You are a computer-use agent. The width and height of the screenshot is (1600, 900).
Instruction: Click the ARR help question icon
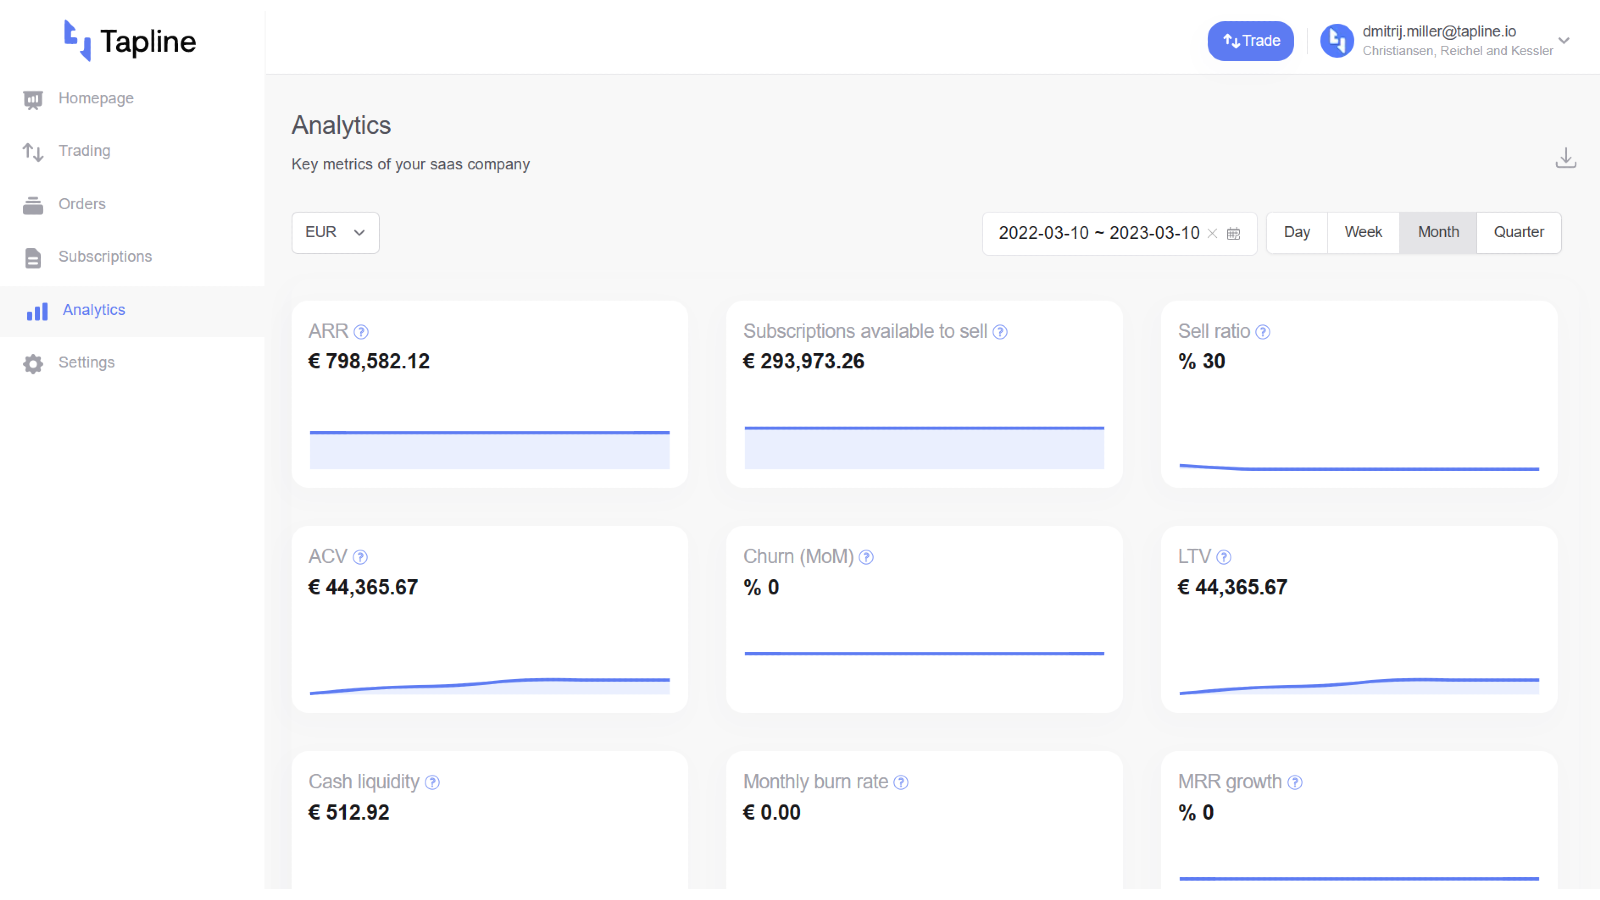pos(361,332)
